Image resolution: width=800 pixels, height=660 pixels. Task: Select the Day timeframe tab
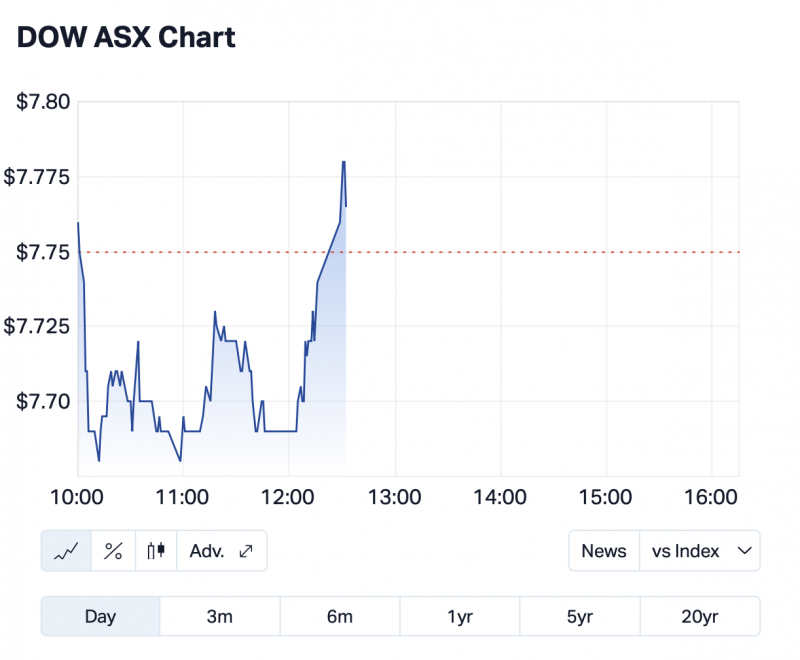[100, 617]
